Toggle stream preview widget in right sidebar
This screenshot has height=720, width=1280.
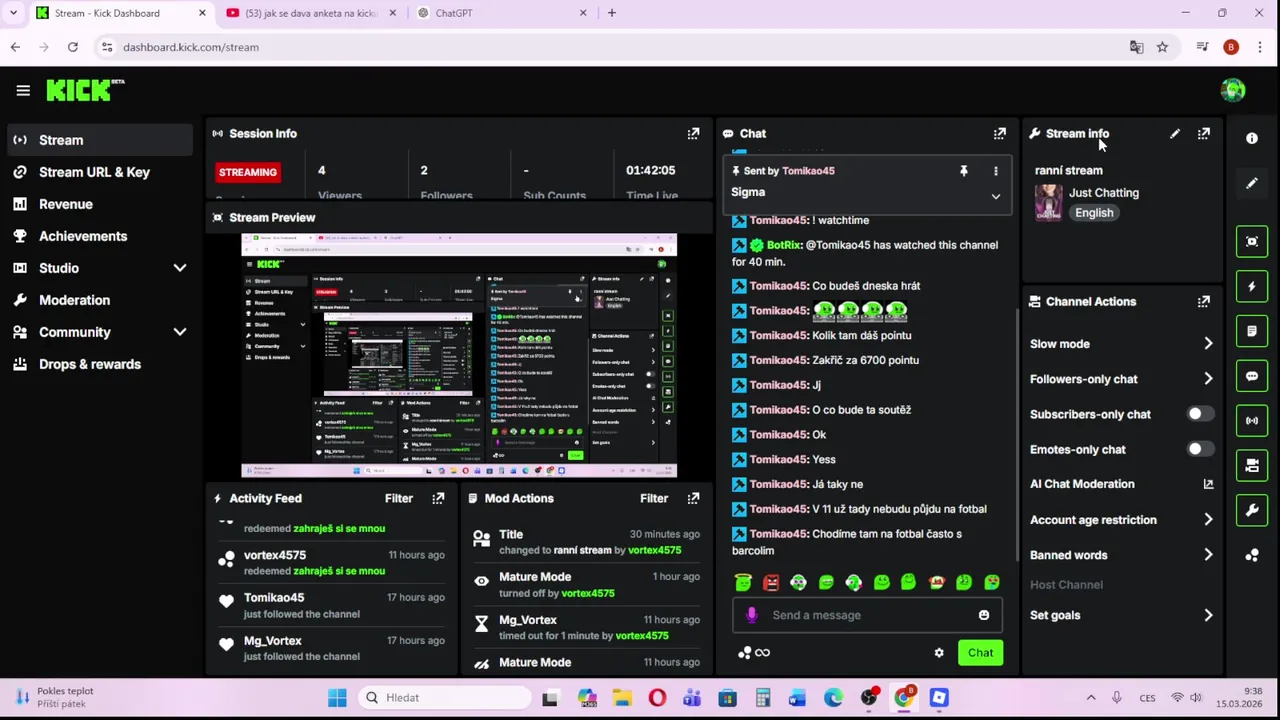[x=1252, y=241]
